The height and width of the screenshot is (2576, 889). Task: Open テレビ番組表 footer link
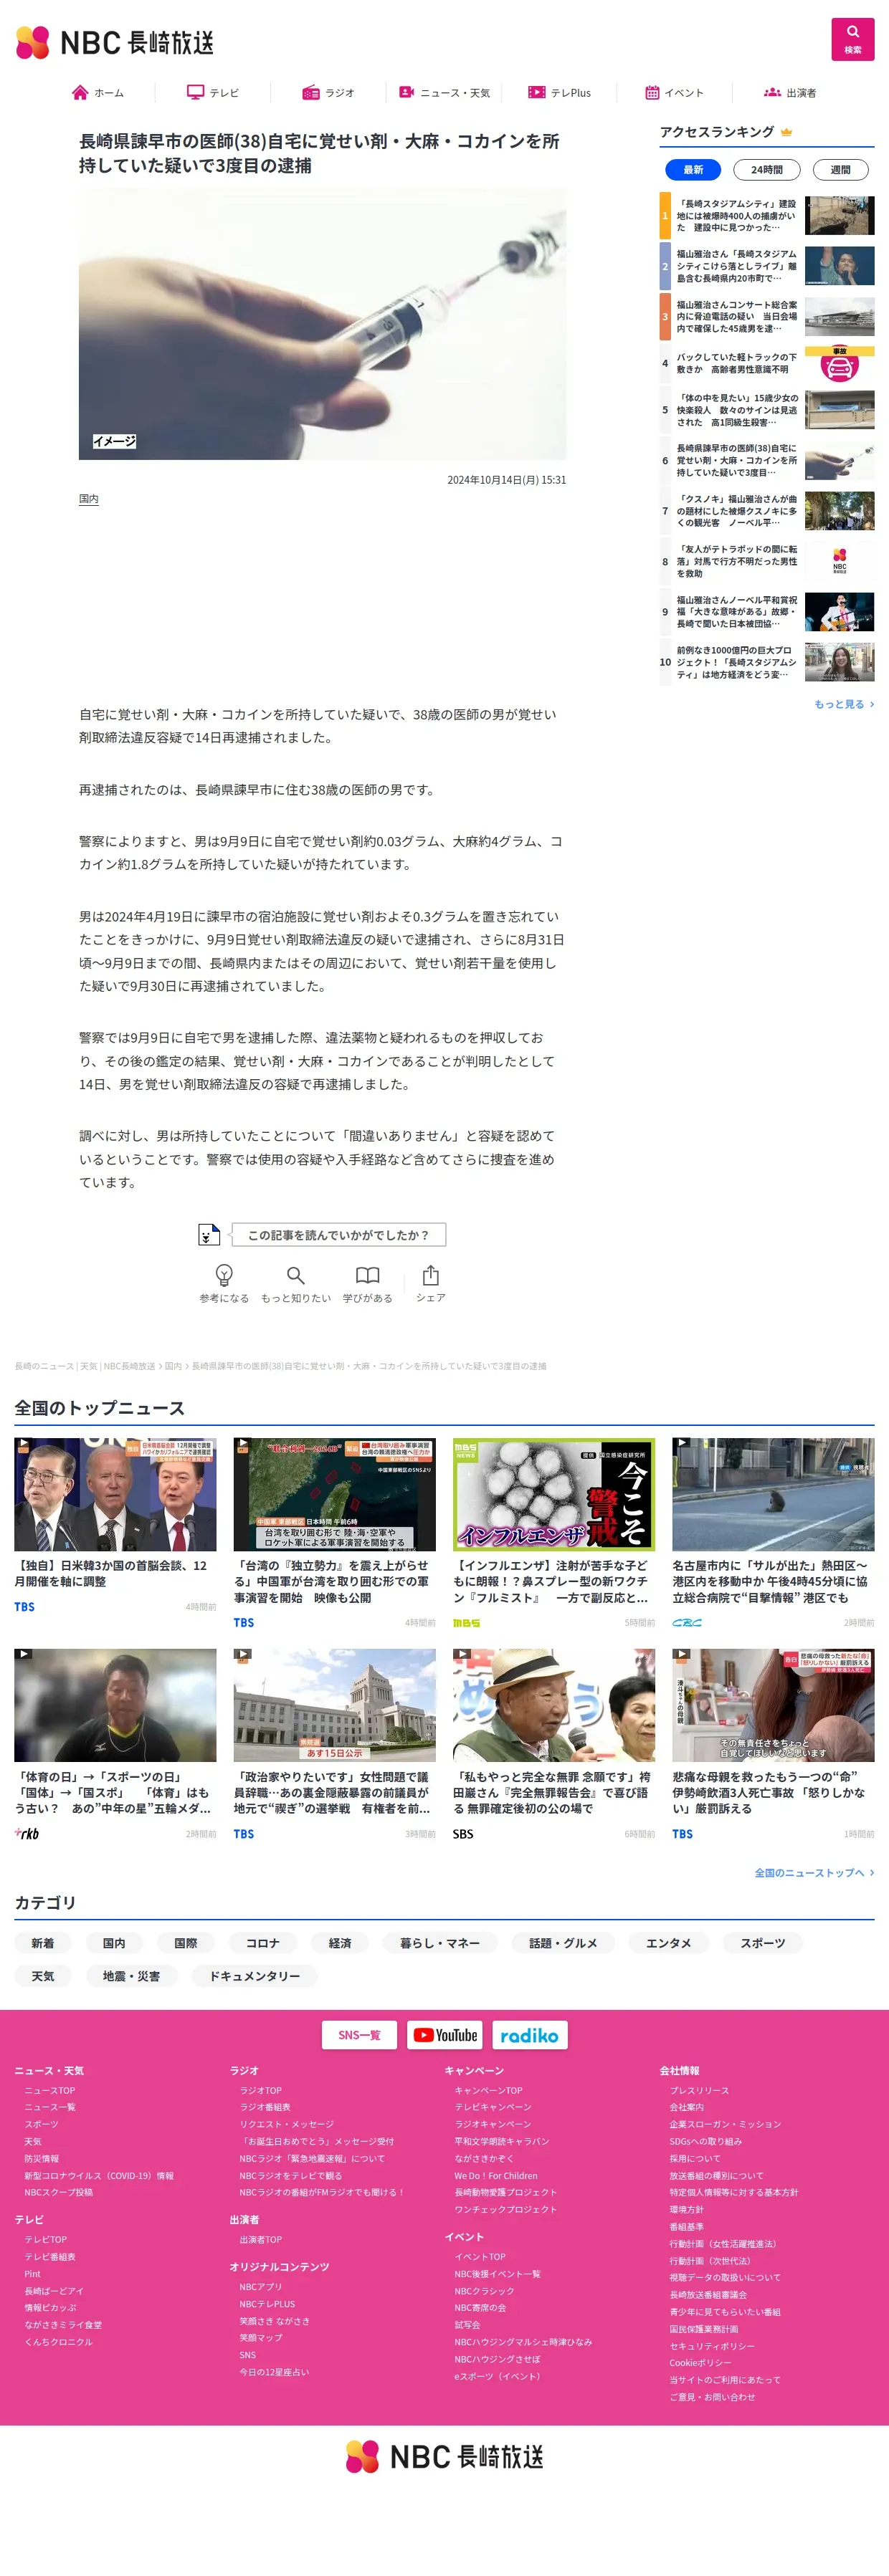click(x=50, y=2256)
